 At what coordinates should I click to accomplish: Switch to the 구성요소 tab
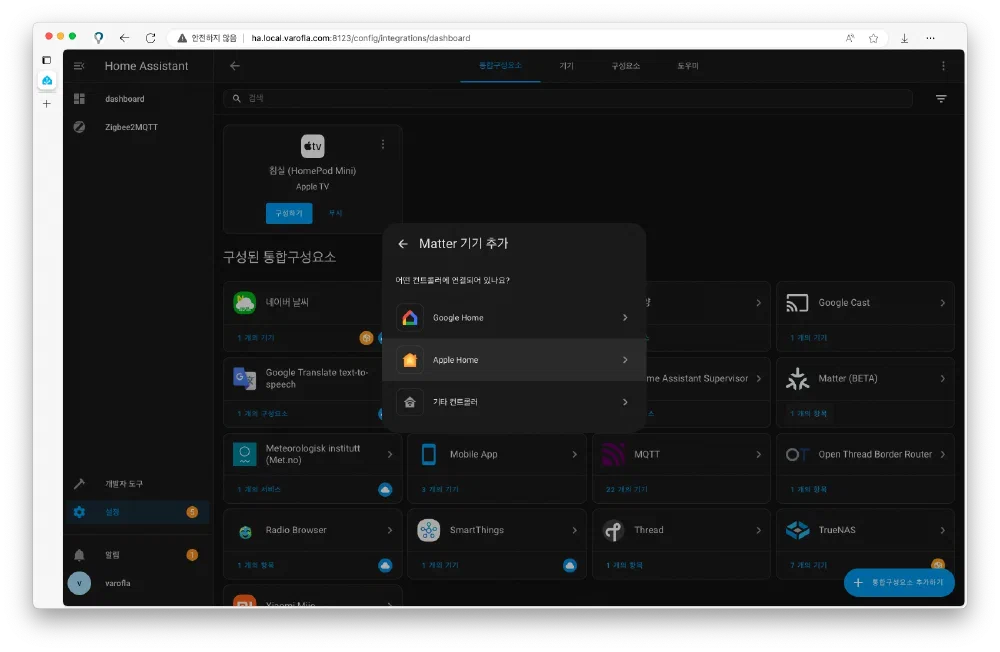[626, 66]
